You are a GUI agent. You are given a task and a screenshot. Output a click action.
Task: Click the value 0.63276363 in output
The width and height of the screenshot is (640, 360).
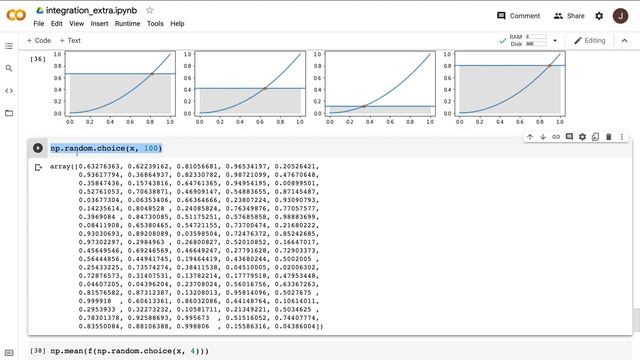pyautogui.click(x=99, y=167)
